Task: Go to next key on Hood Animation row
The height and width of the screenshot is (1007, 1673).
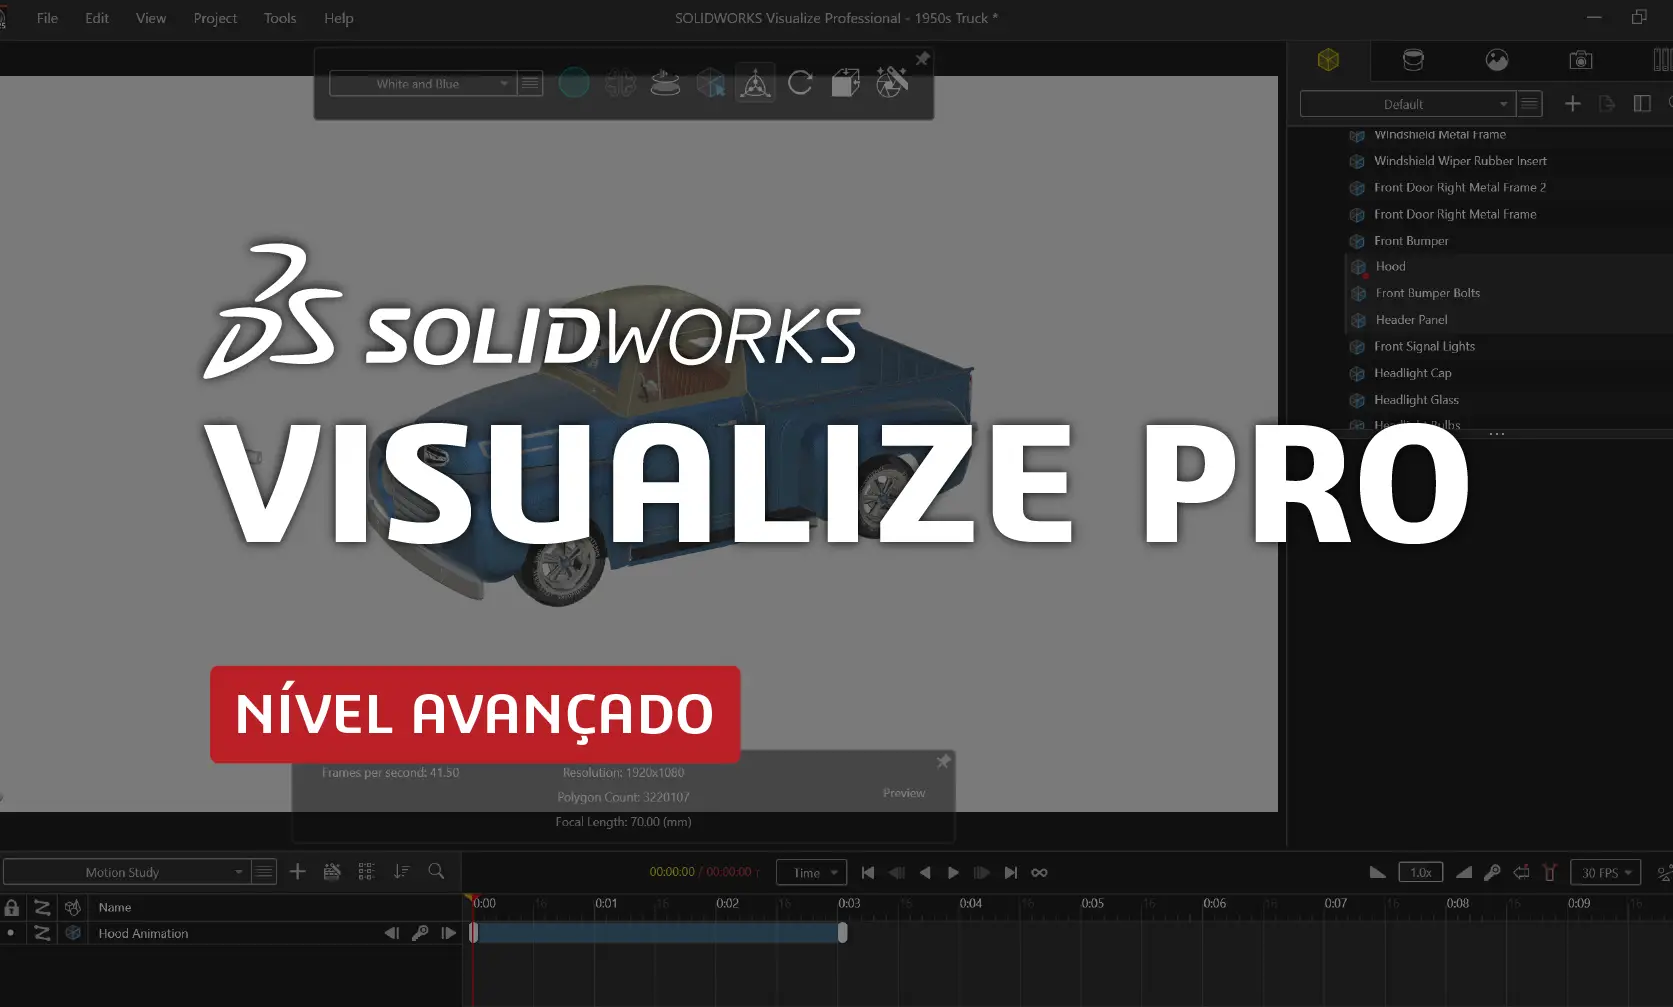Action: click(448, 933)
